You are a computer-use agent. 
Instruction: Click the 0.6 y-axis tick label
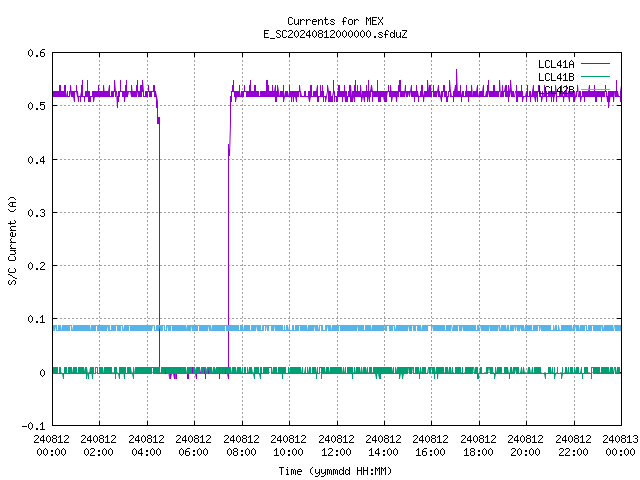(36, 53)
